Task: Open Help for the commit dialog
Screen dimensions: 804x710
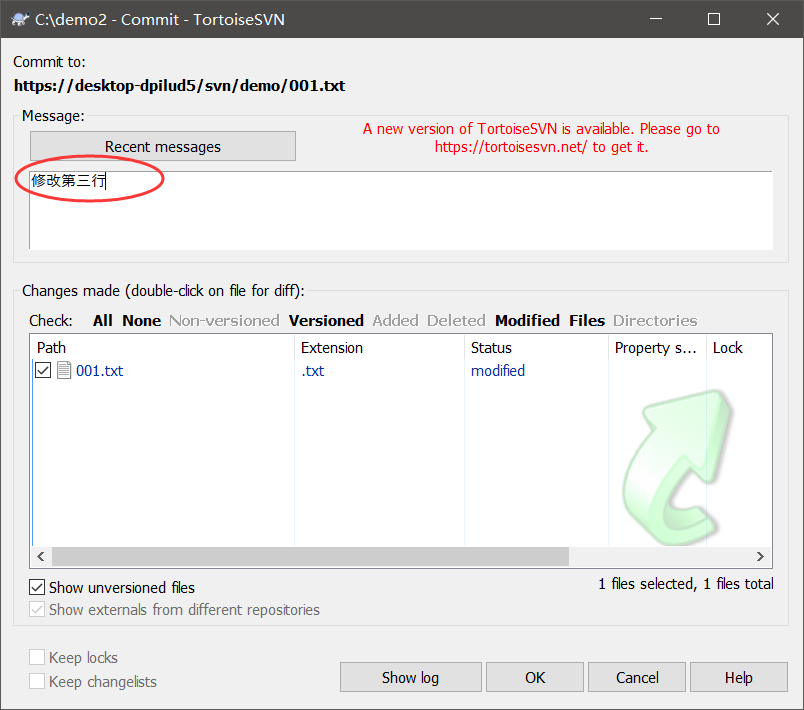Action: [x=738, y=677]
